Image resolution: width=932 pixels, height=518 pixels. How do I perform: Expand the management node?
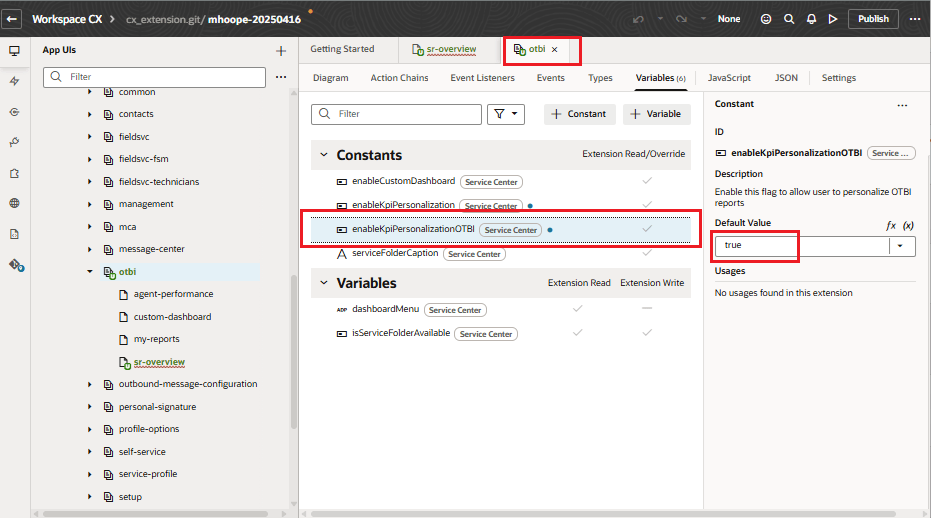[90, 205]
